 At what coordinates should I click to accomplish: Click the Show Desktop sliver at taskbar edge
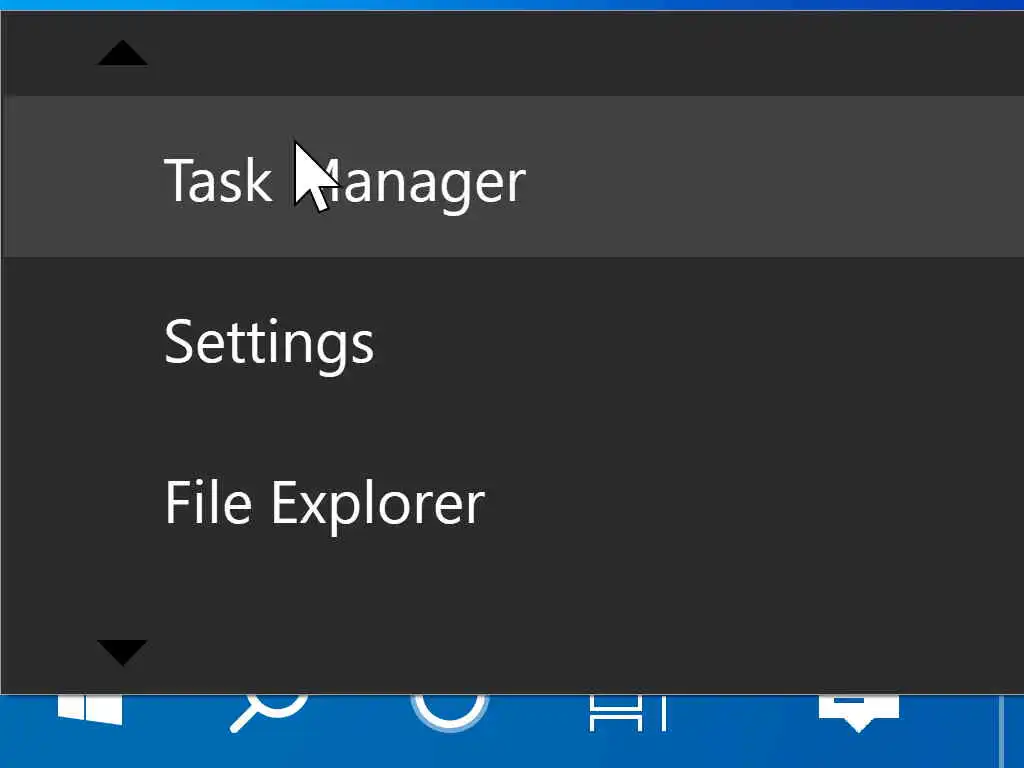tap(1012, 730)
